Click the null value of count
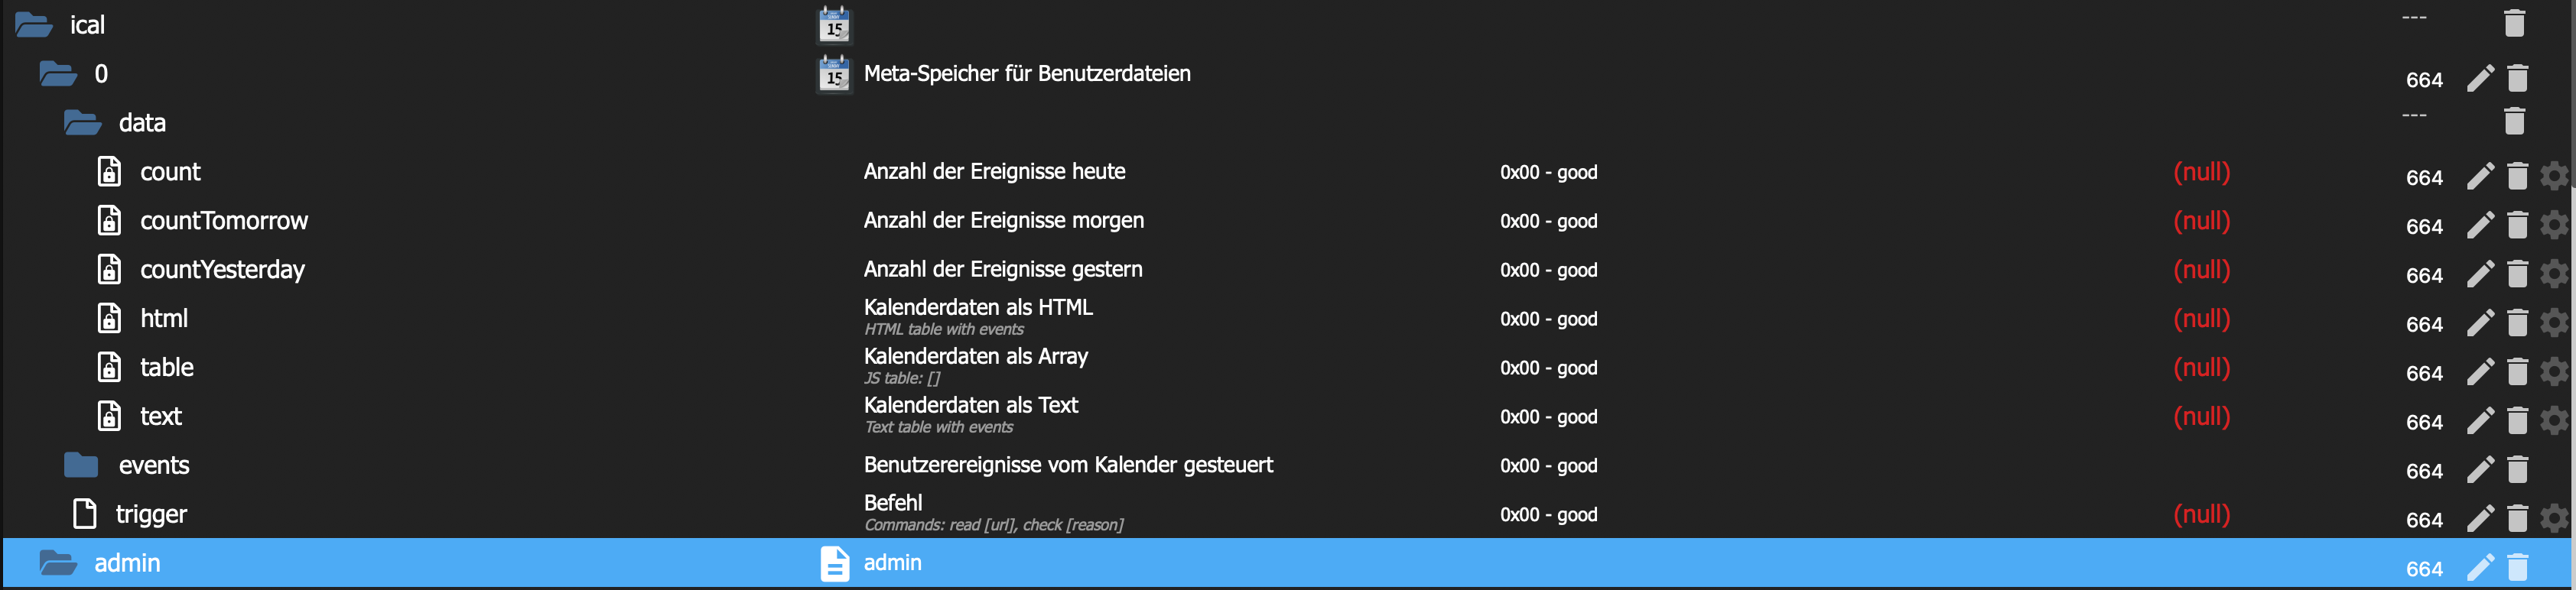Image resolution: width=2576 pixels, height=590 pixels. pyautogui.click(x=2201, y=172)
